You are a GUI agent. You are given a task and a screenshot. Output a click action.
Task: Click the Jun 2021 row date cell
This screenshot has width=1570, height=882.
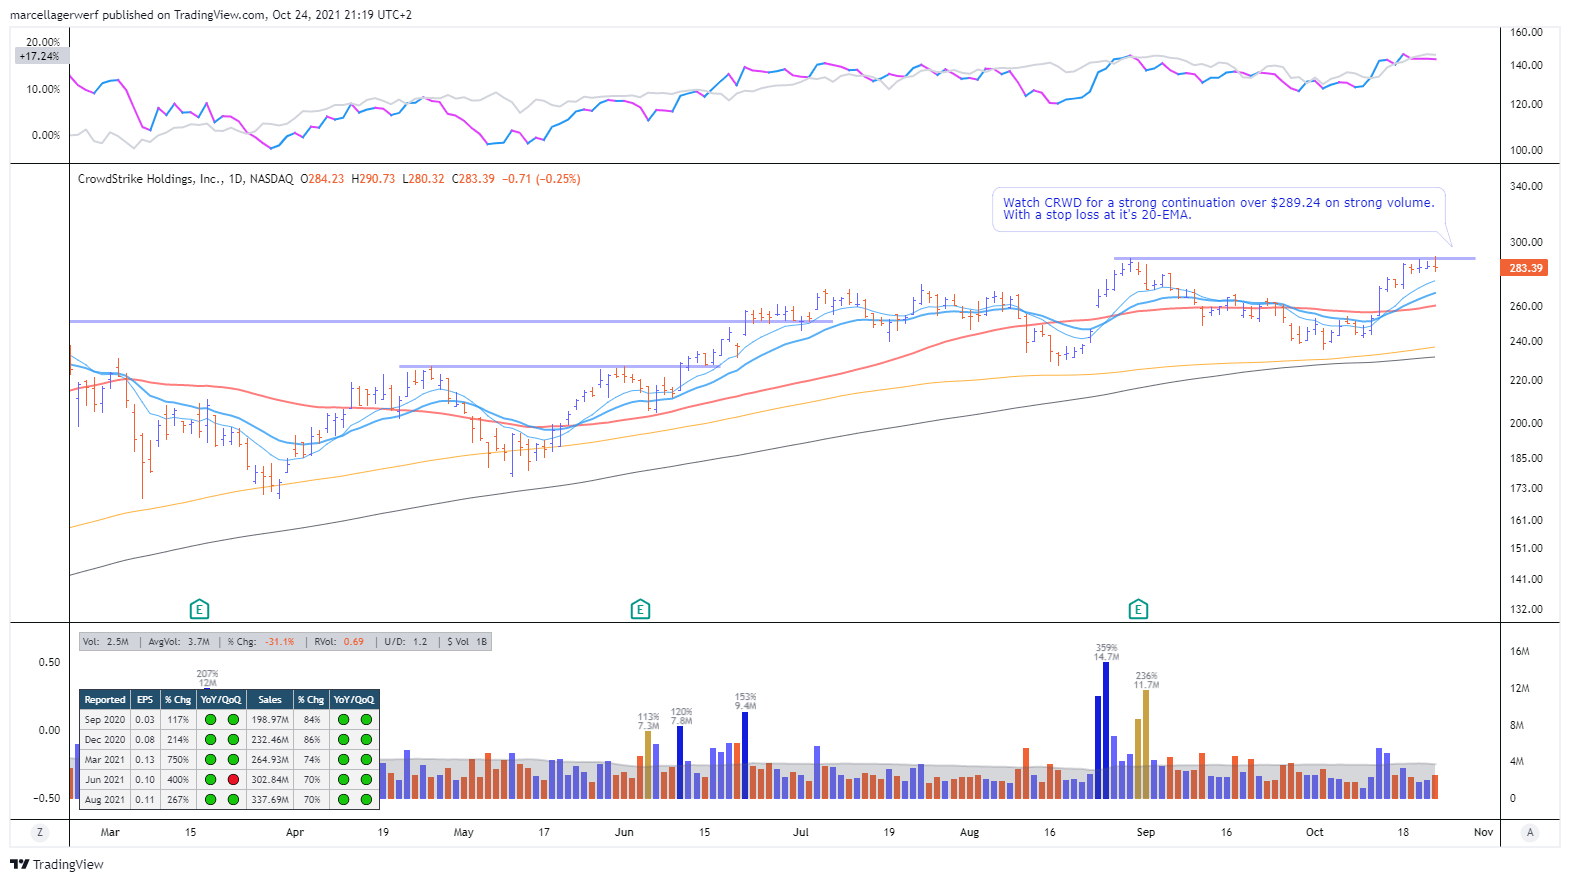(105, 780)
